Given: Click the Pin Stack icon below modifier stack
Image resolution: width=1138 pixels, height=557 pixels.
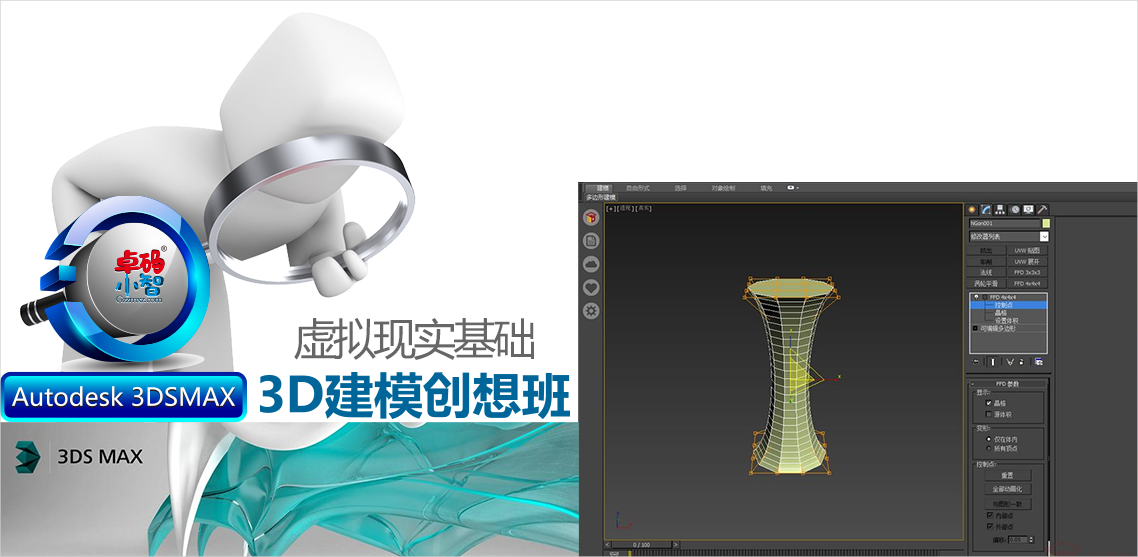Looking at the screenshot, I should 976,362.
